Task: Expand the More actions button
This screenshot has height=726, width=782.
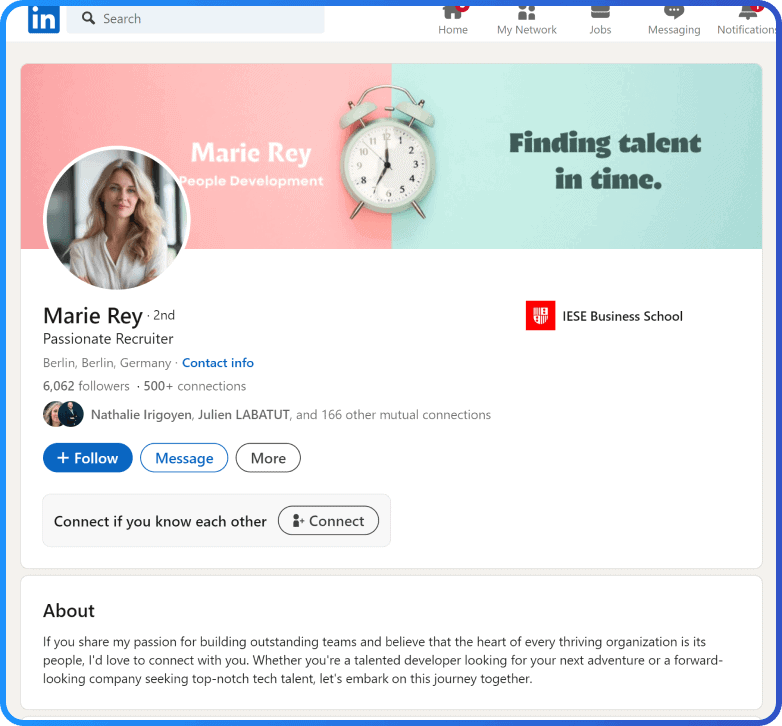Action: [x=268, y=458]
